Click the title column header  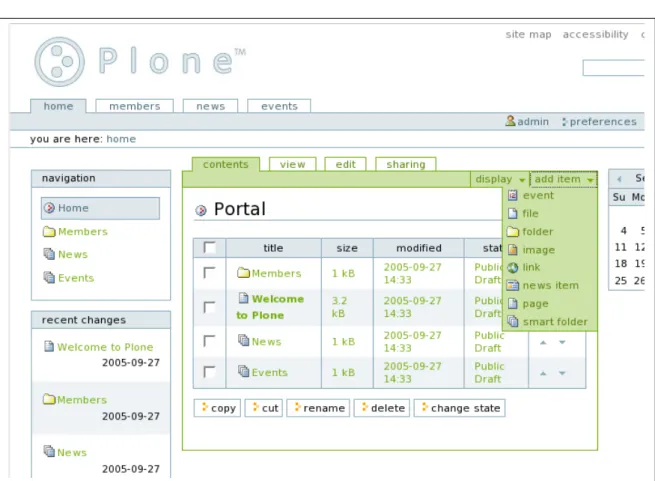point(273,248)
